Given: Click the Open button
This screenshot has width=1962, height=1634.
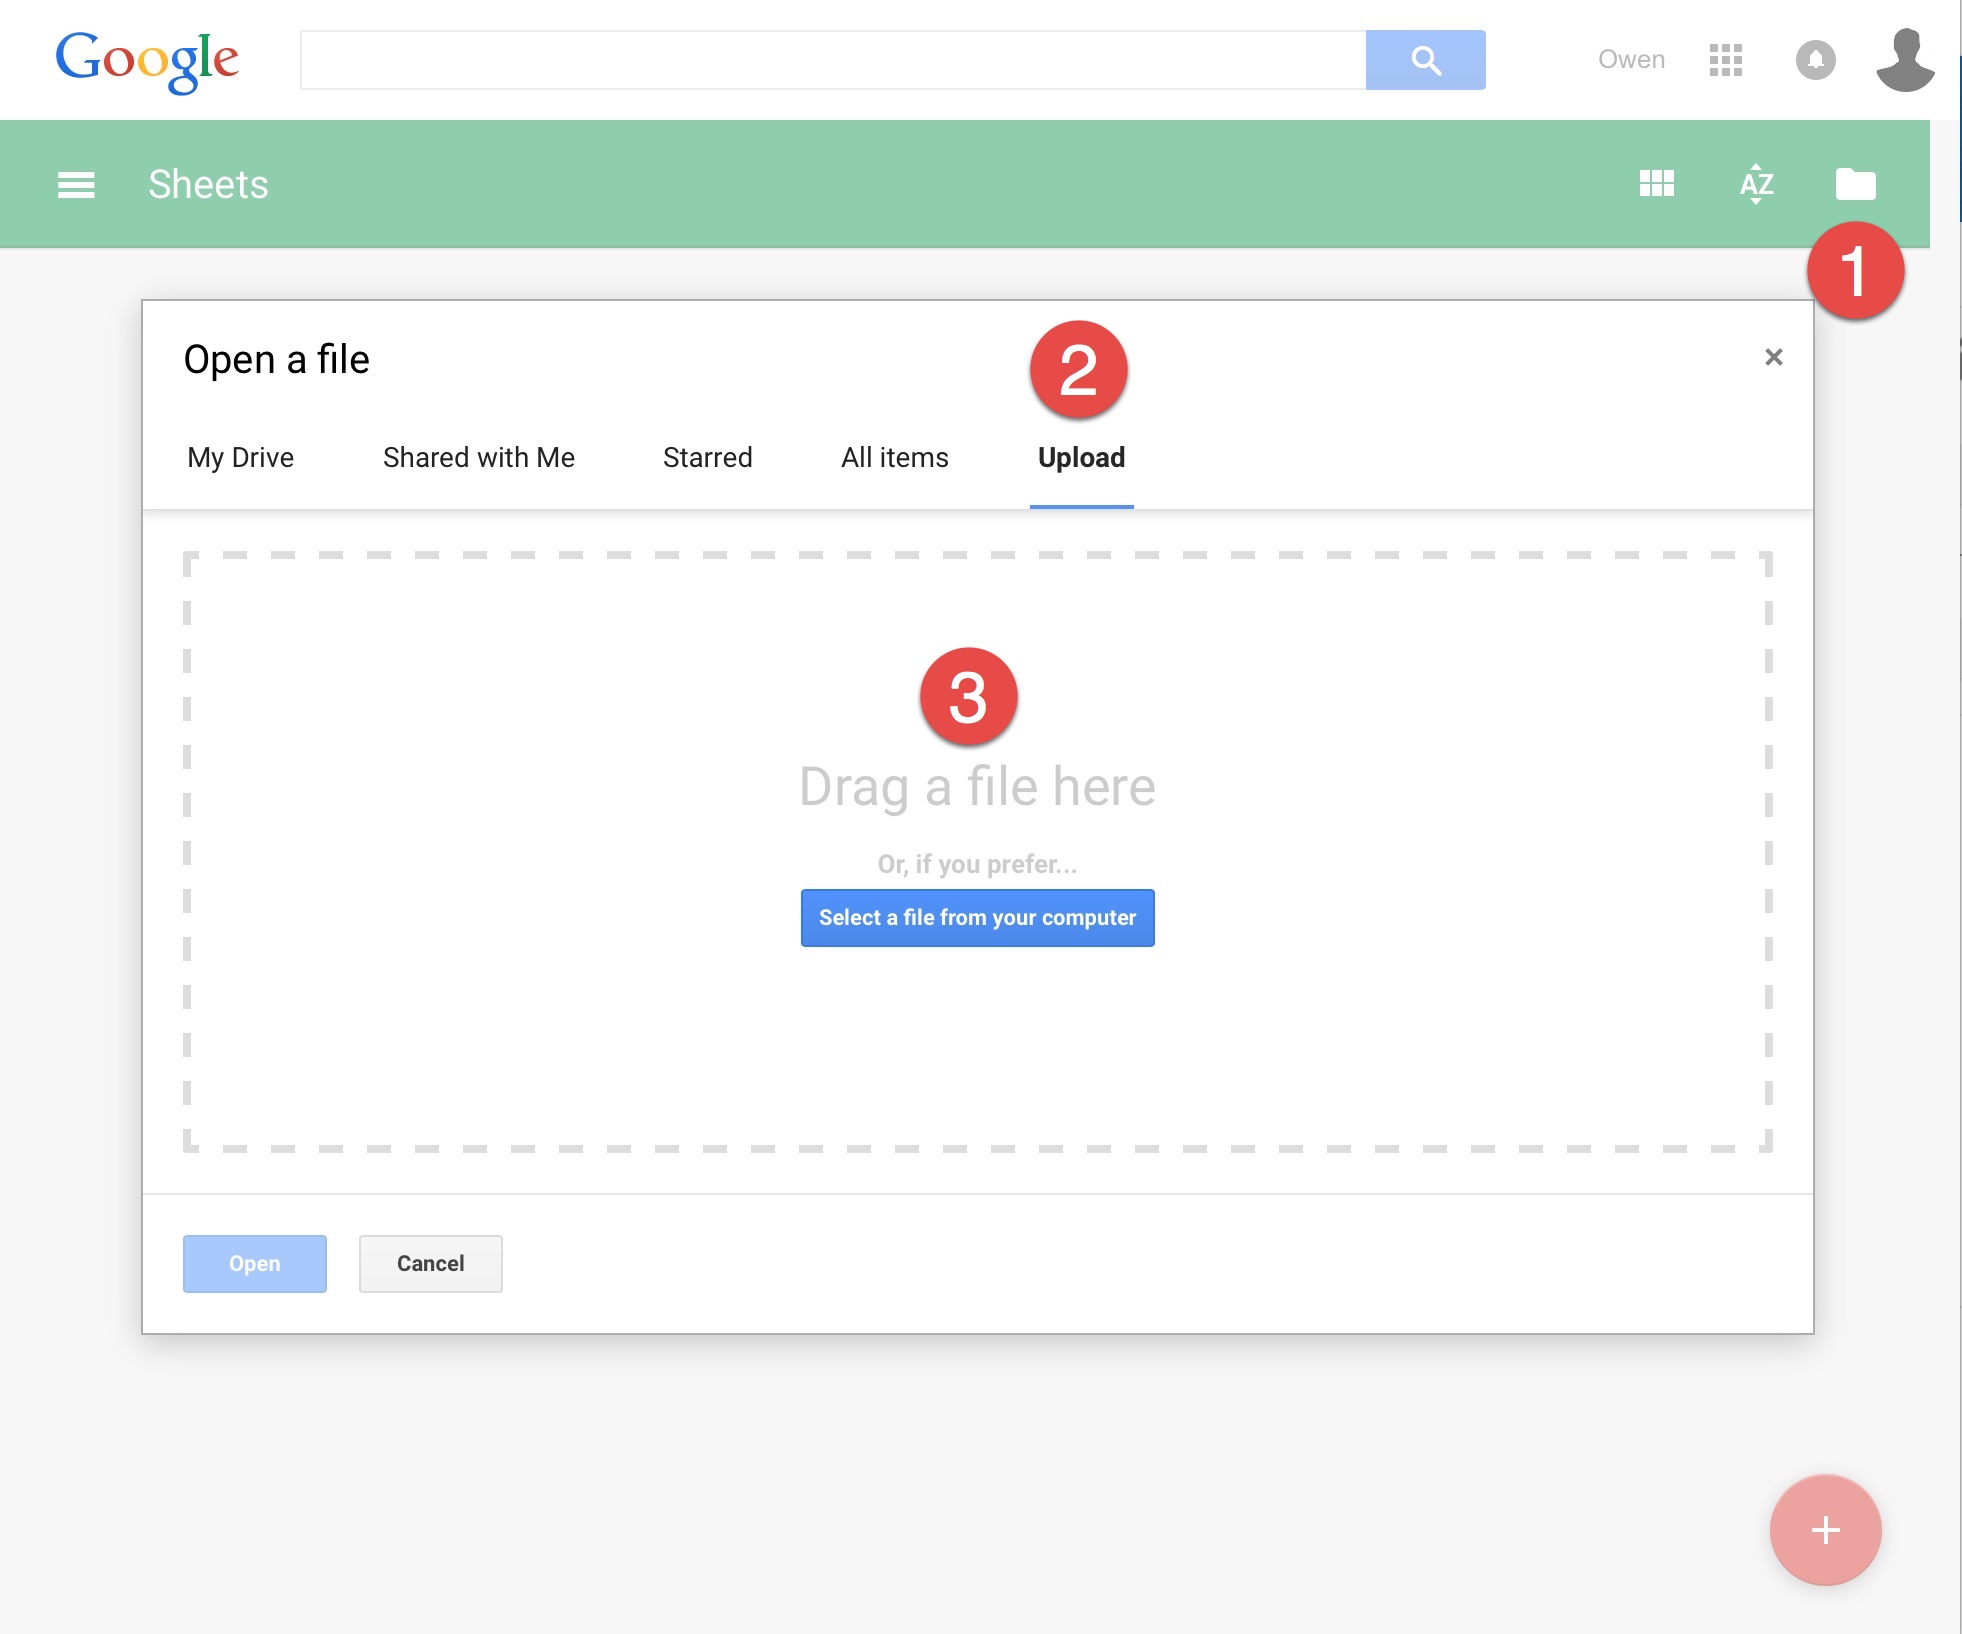Looking at the screenshot, I should click(x=254, y=1263).
